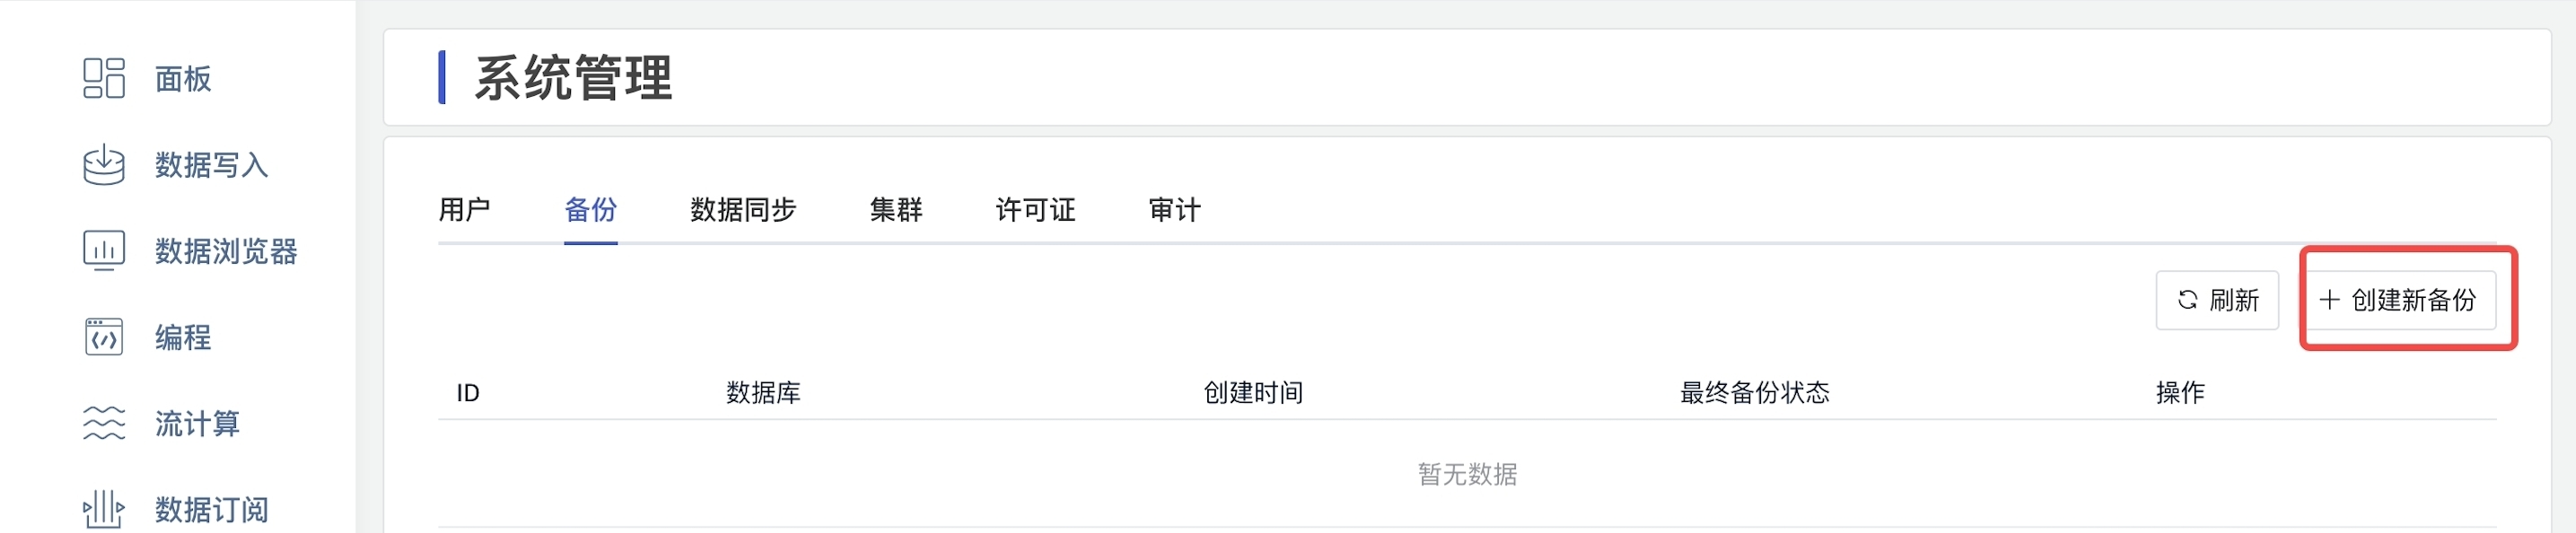Switch to the 用户 tab
The height and width of the screenshot is (533, 2576).
[x=464, y=210]
